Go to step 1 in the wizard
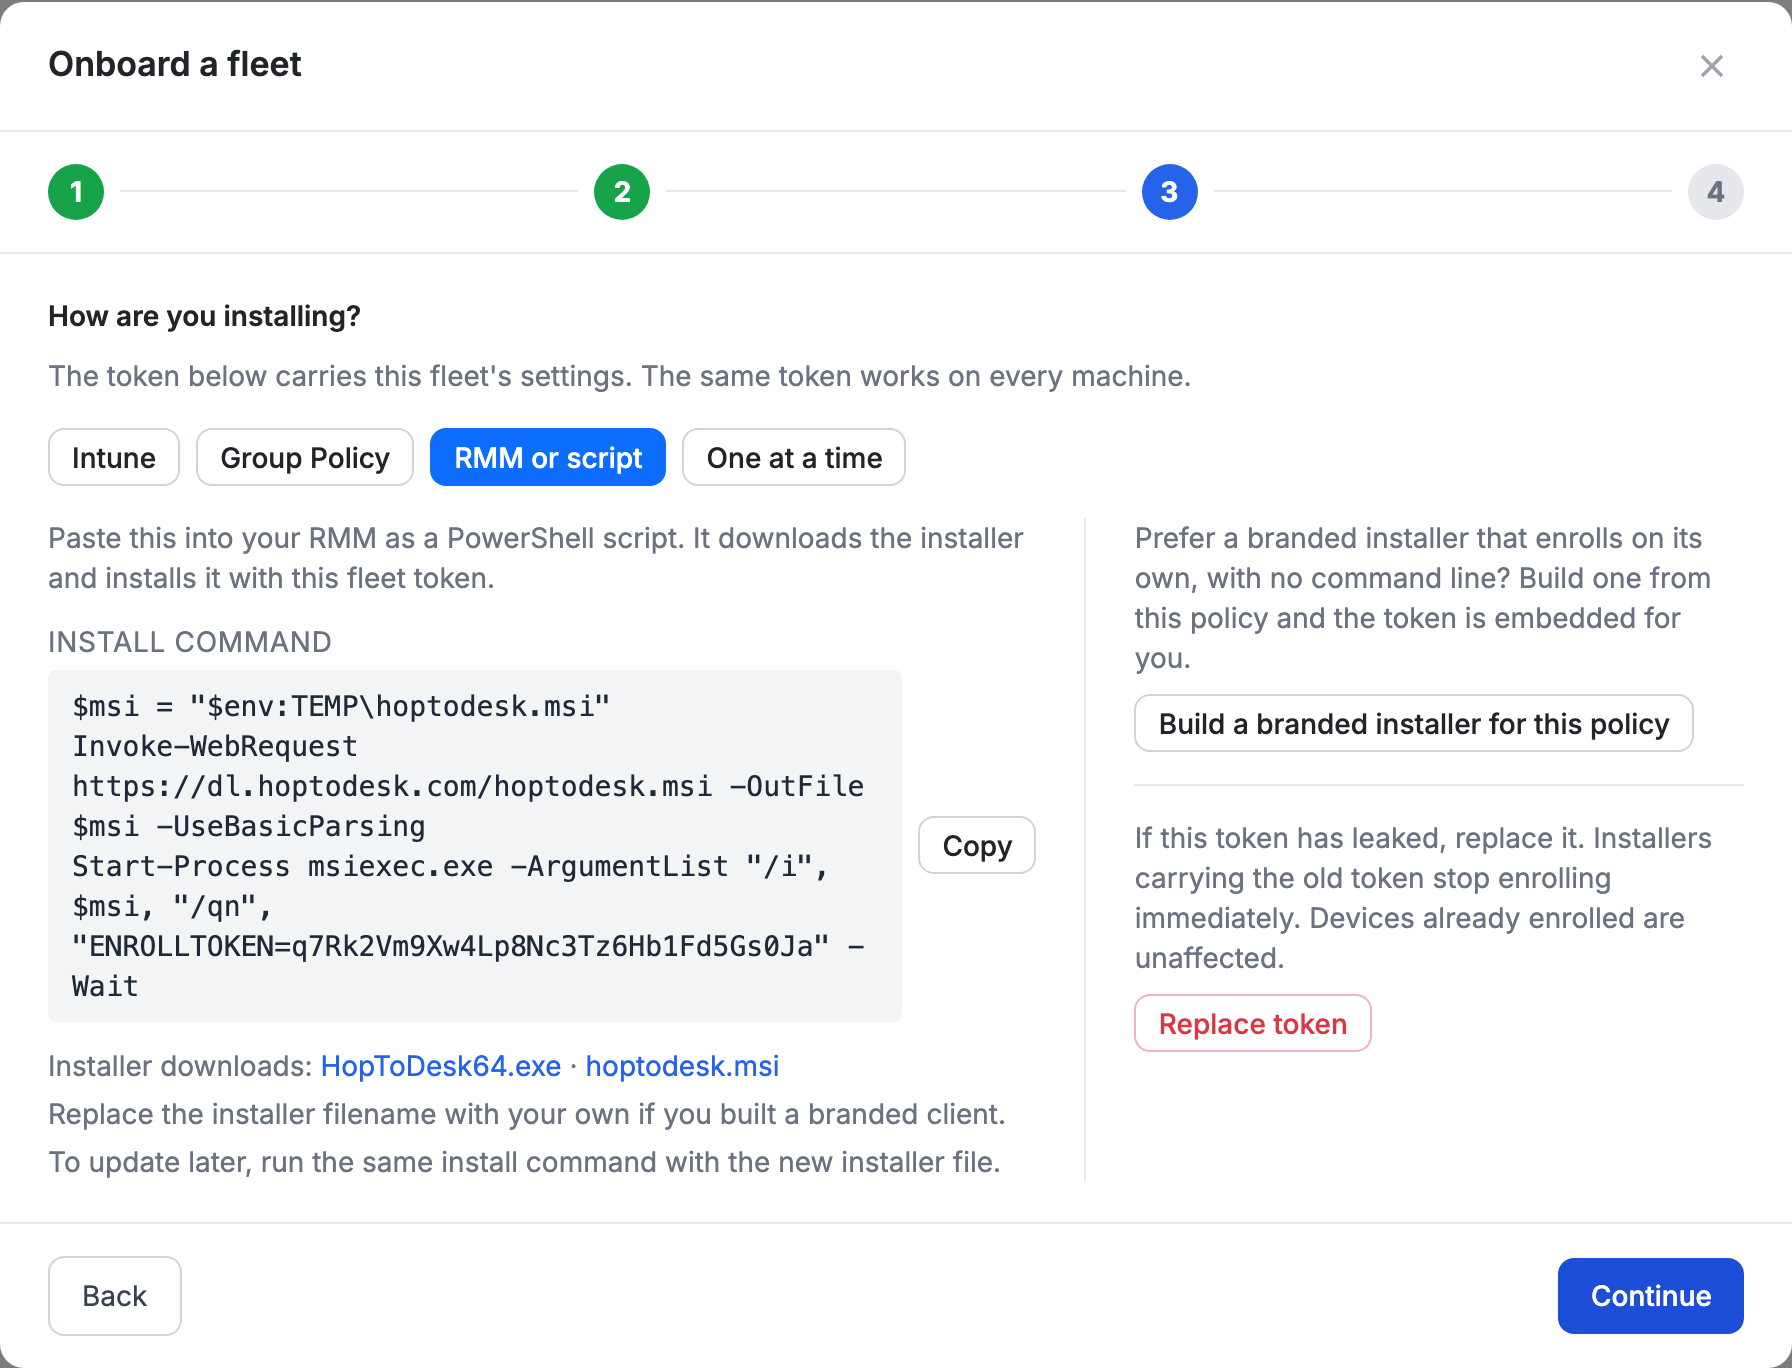The width and height of the screenshot is (1792, 1368). coord(76,192)
